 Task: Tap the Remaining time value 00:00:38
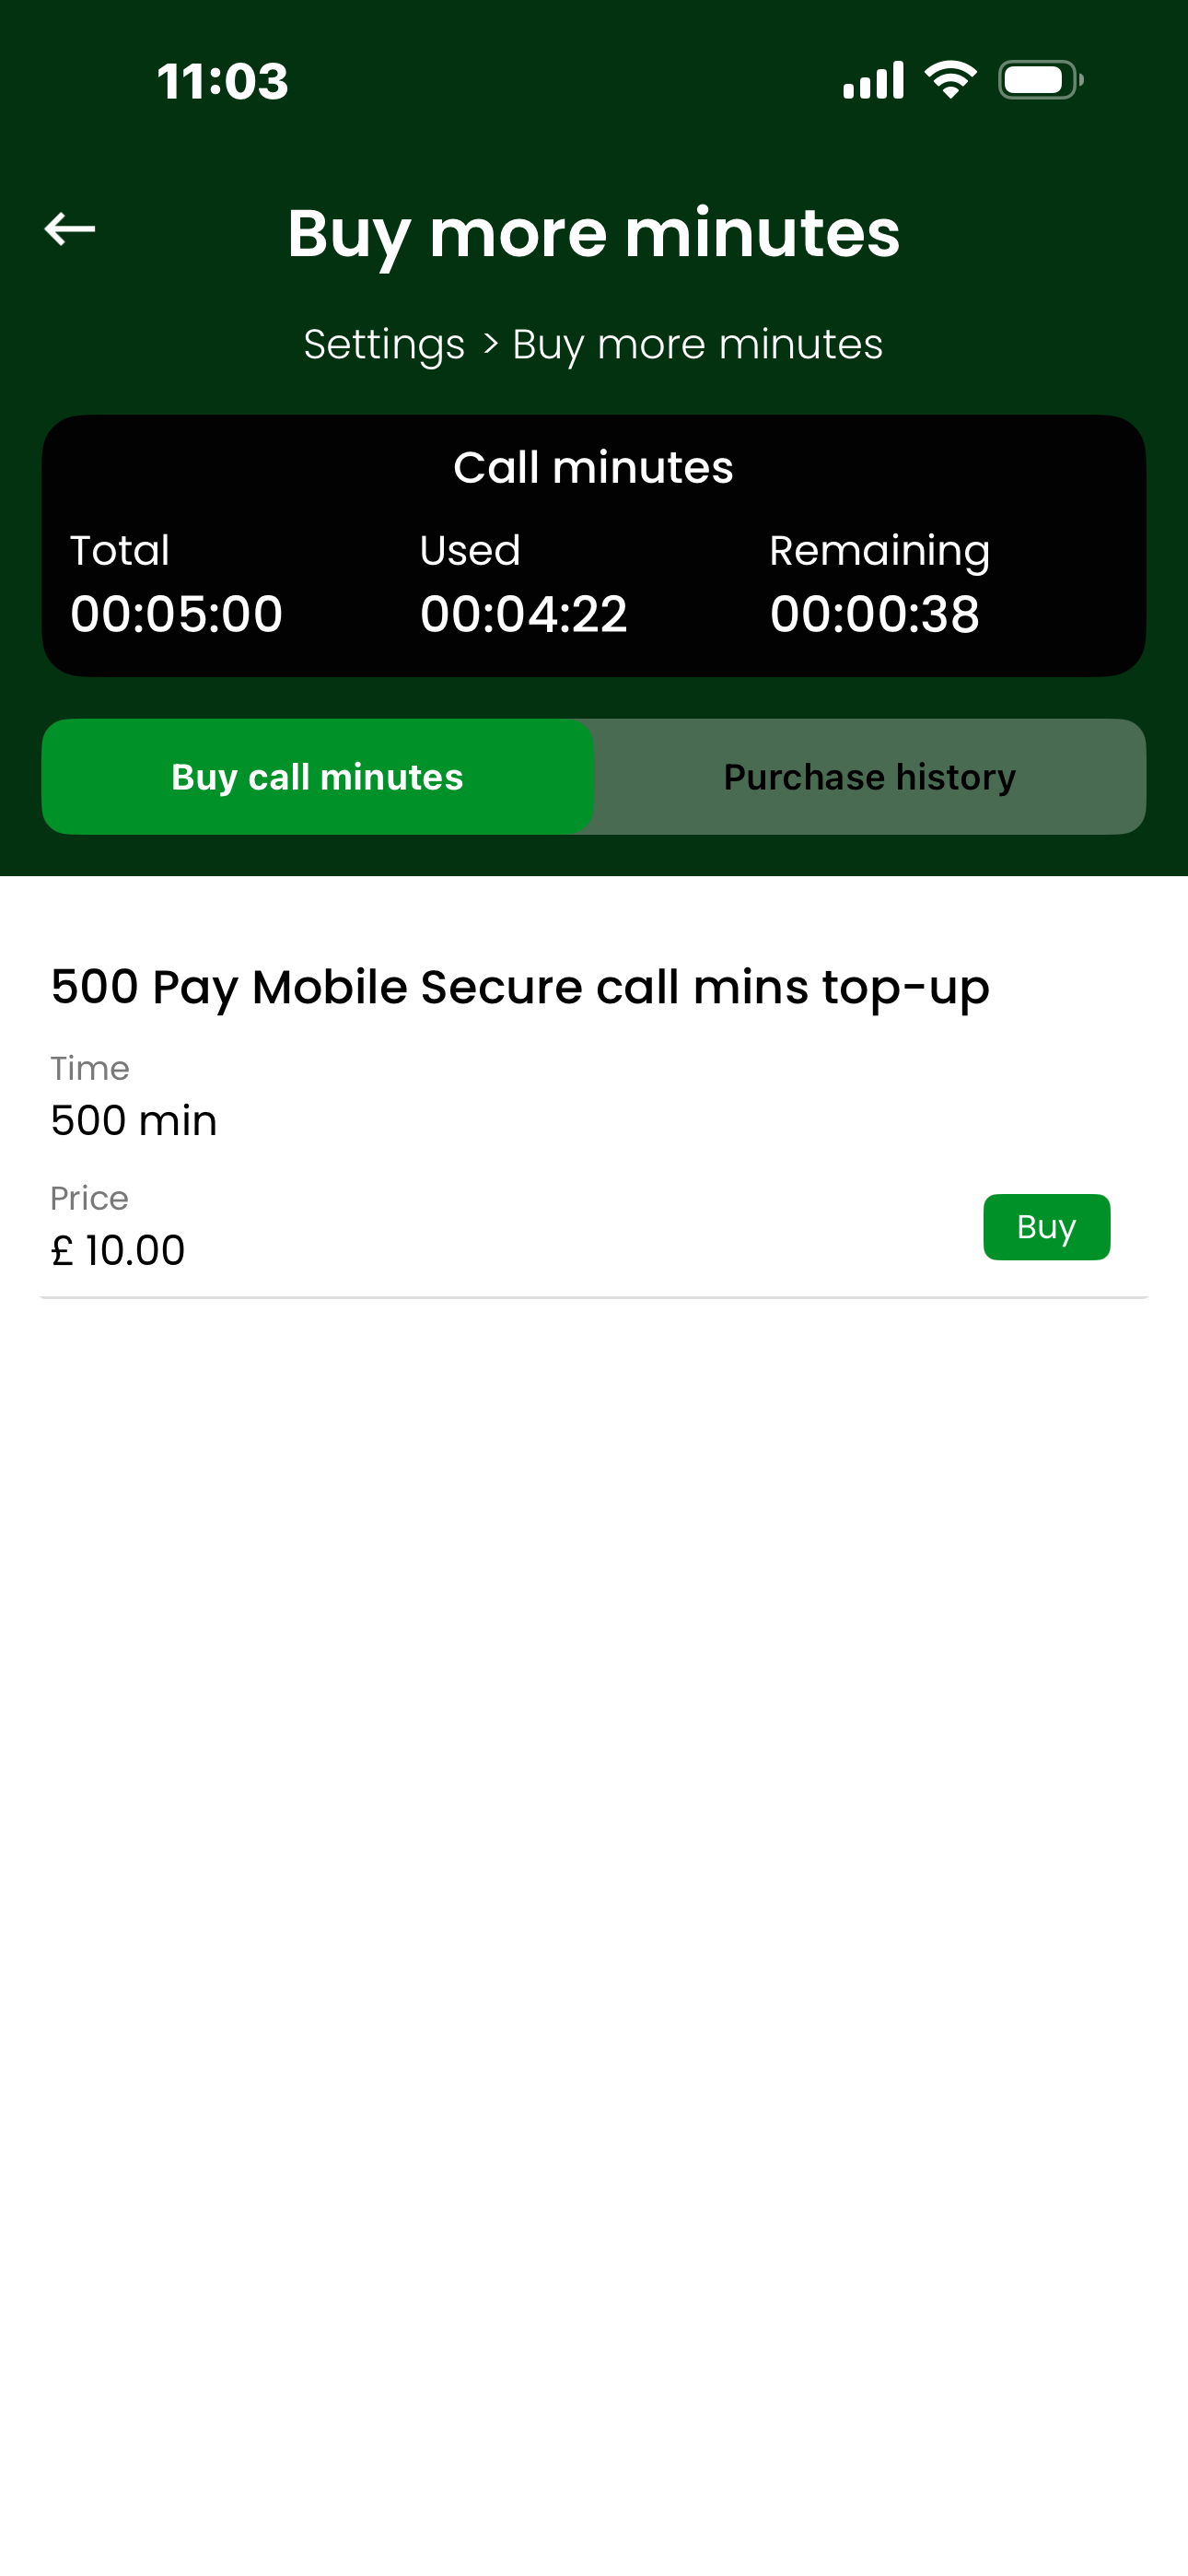coord(874,613)
